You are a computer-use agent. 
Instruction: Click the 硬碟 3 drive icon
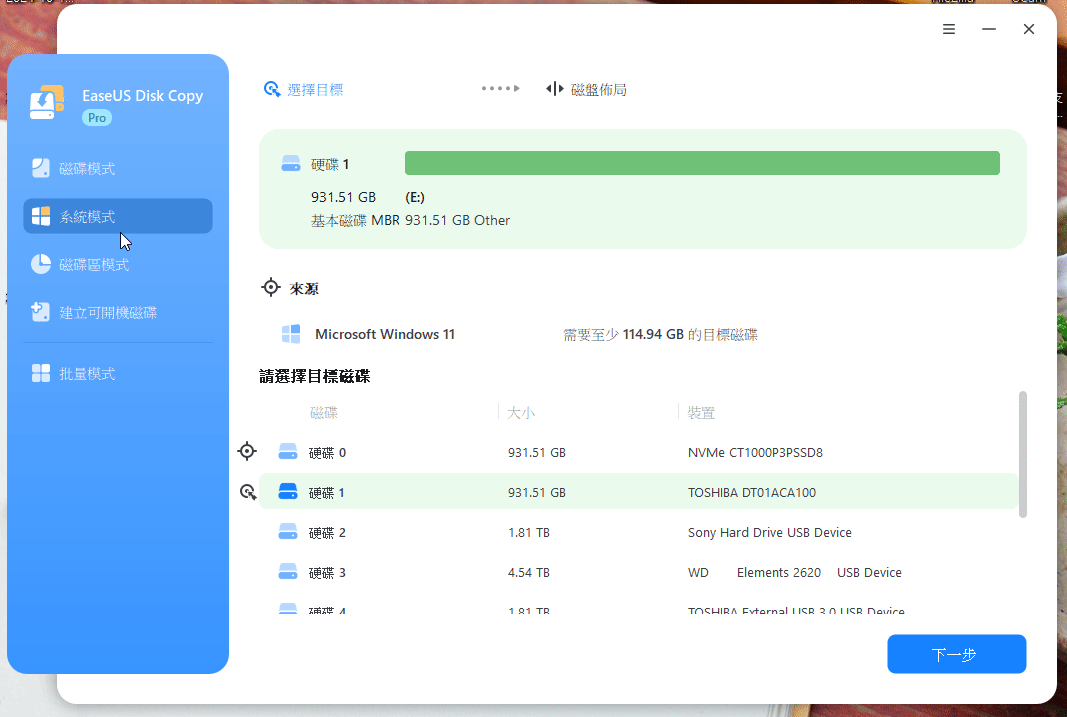[x=288, y=571]
